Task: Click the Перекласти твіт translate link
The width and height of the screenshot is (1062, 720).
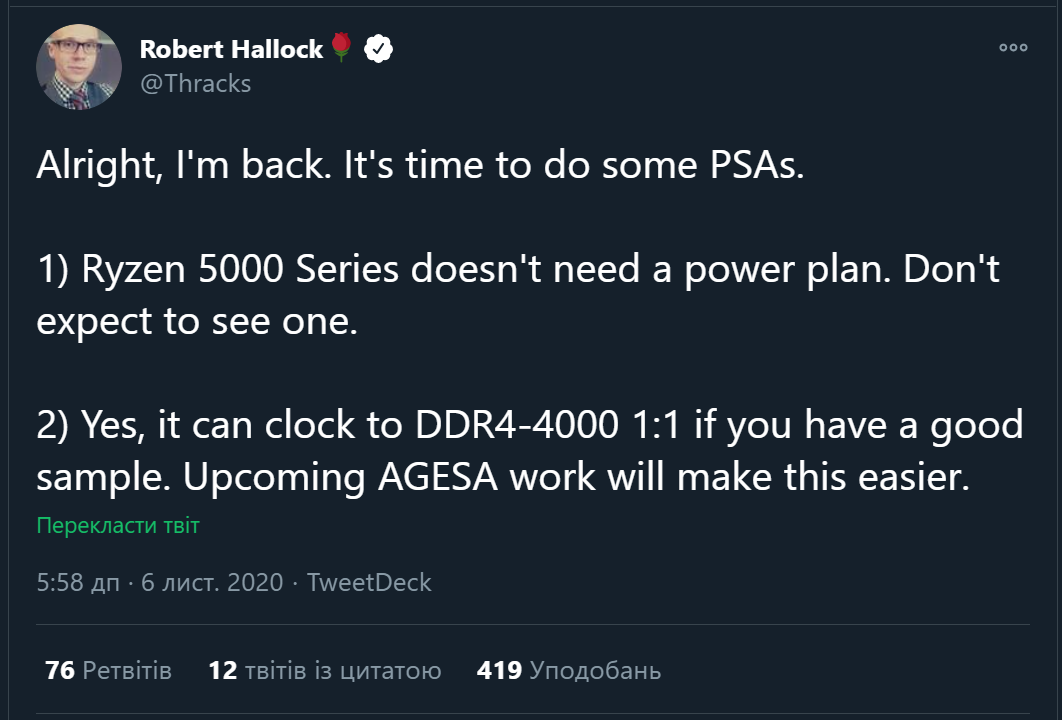Action: [x=118, y=525]
